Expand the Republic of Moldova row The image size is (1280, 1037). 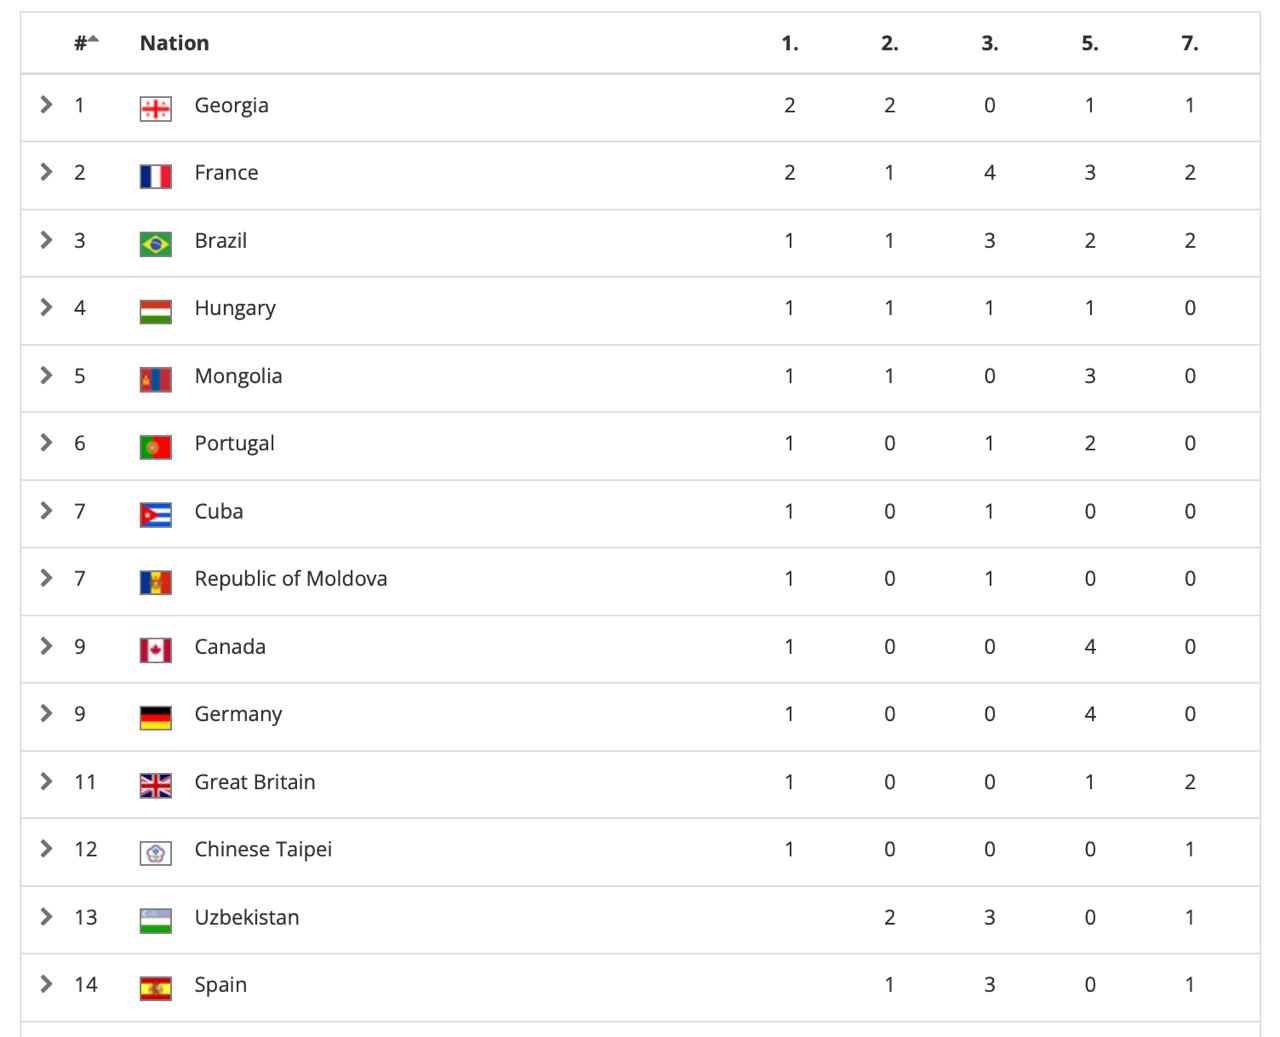coord(46,578)
